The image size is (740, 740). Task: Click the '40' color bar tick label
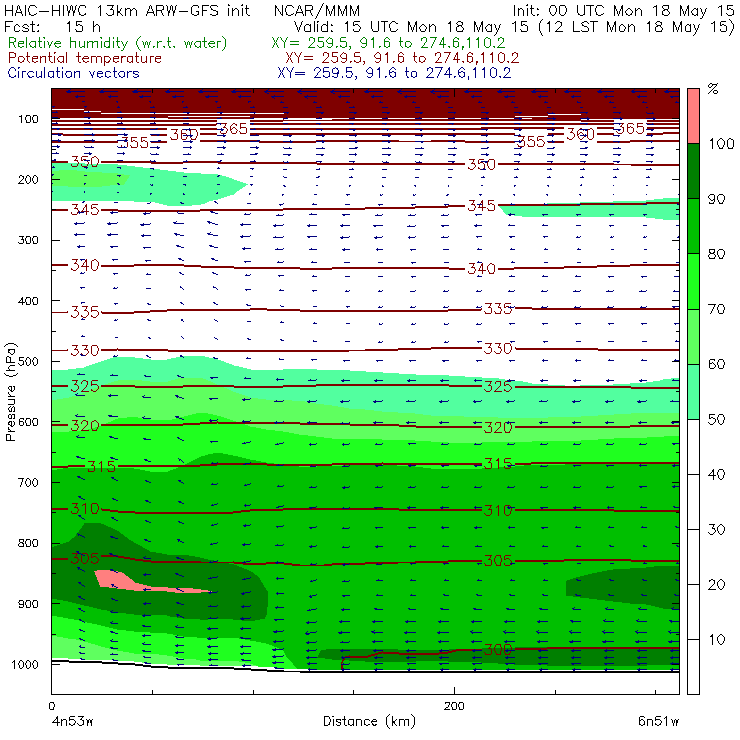716,474
